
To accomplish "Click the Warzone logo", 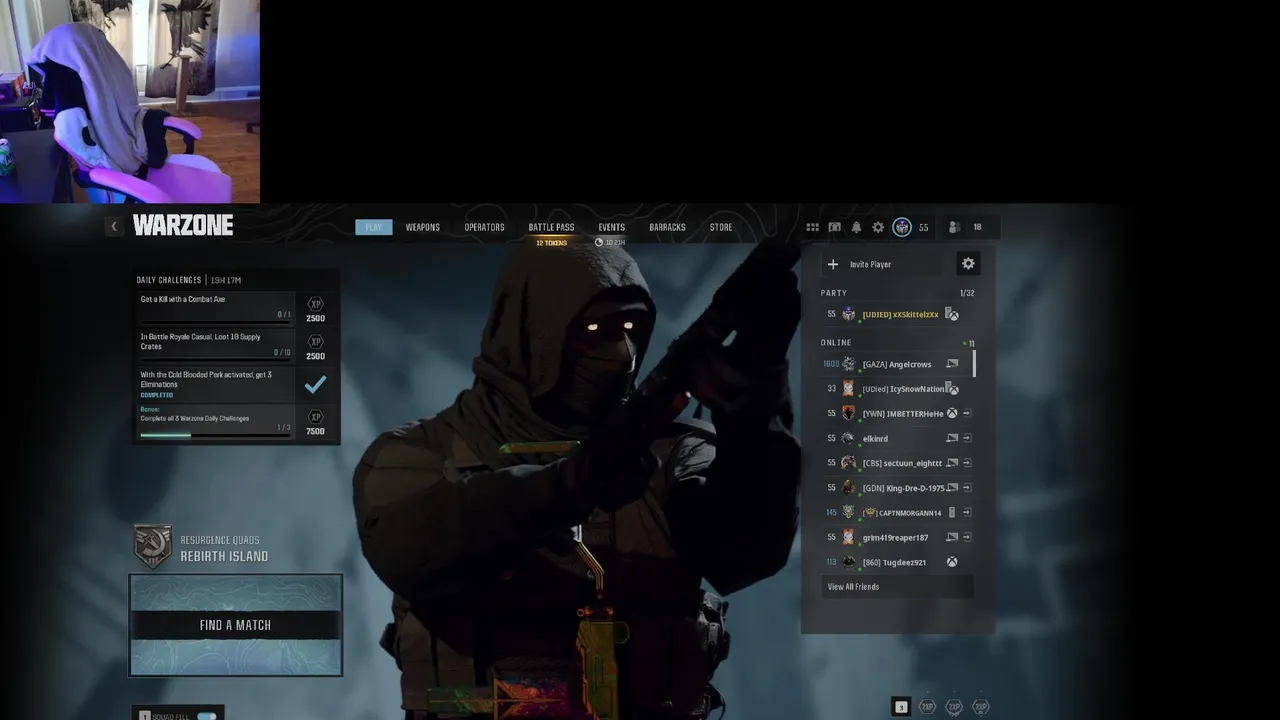I will (183, 226).
